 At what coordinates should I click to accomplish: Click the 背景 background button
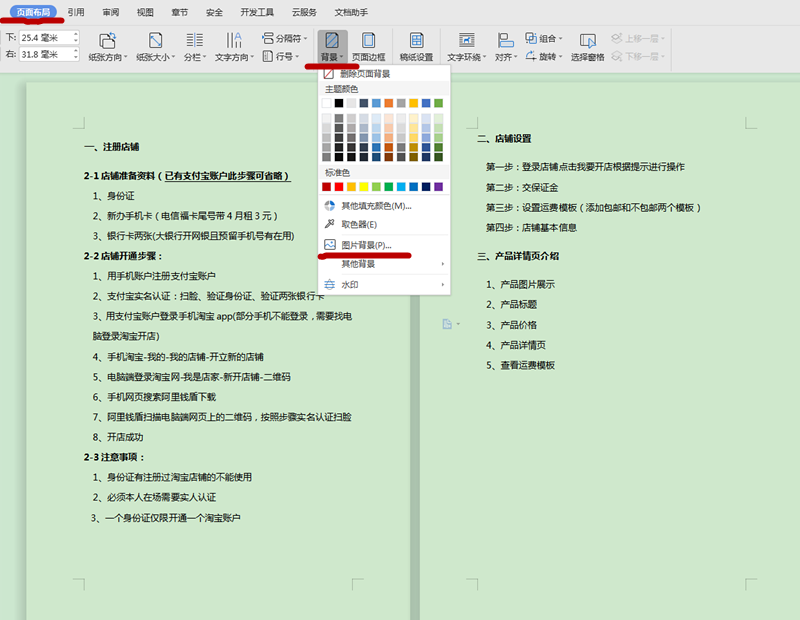click(x=332, y=46)
